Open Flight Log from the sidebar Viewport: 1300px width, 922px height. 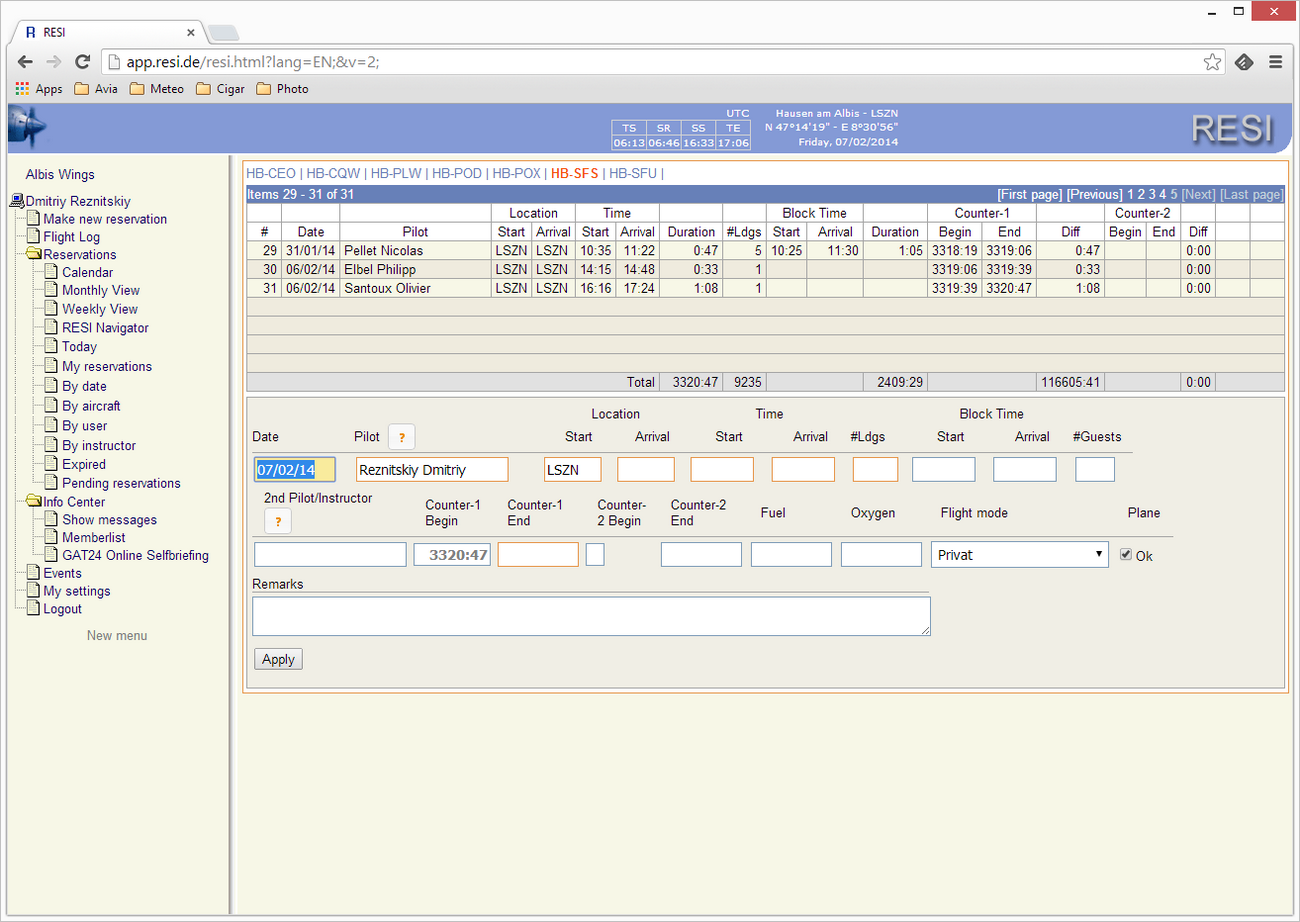click(71, 237)
